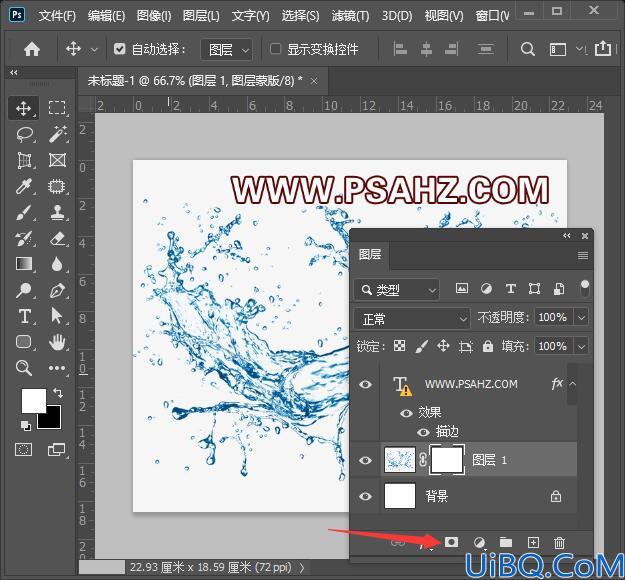Select the Frame tool
Screen dimensions: 625x580
pos(57,160)
